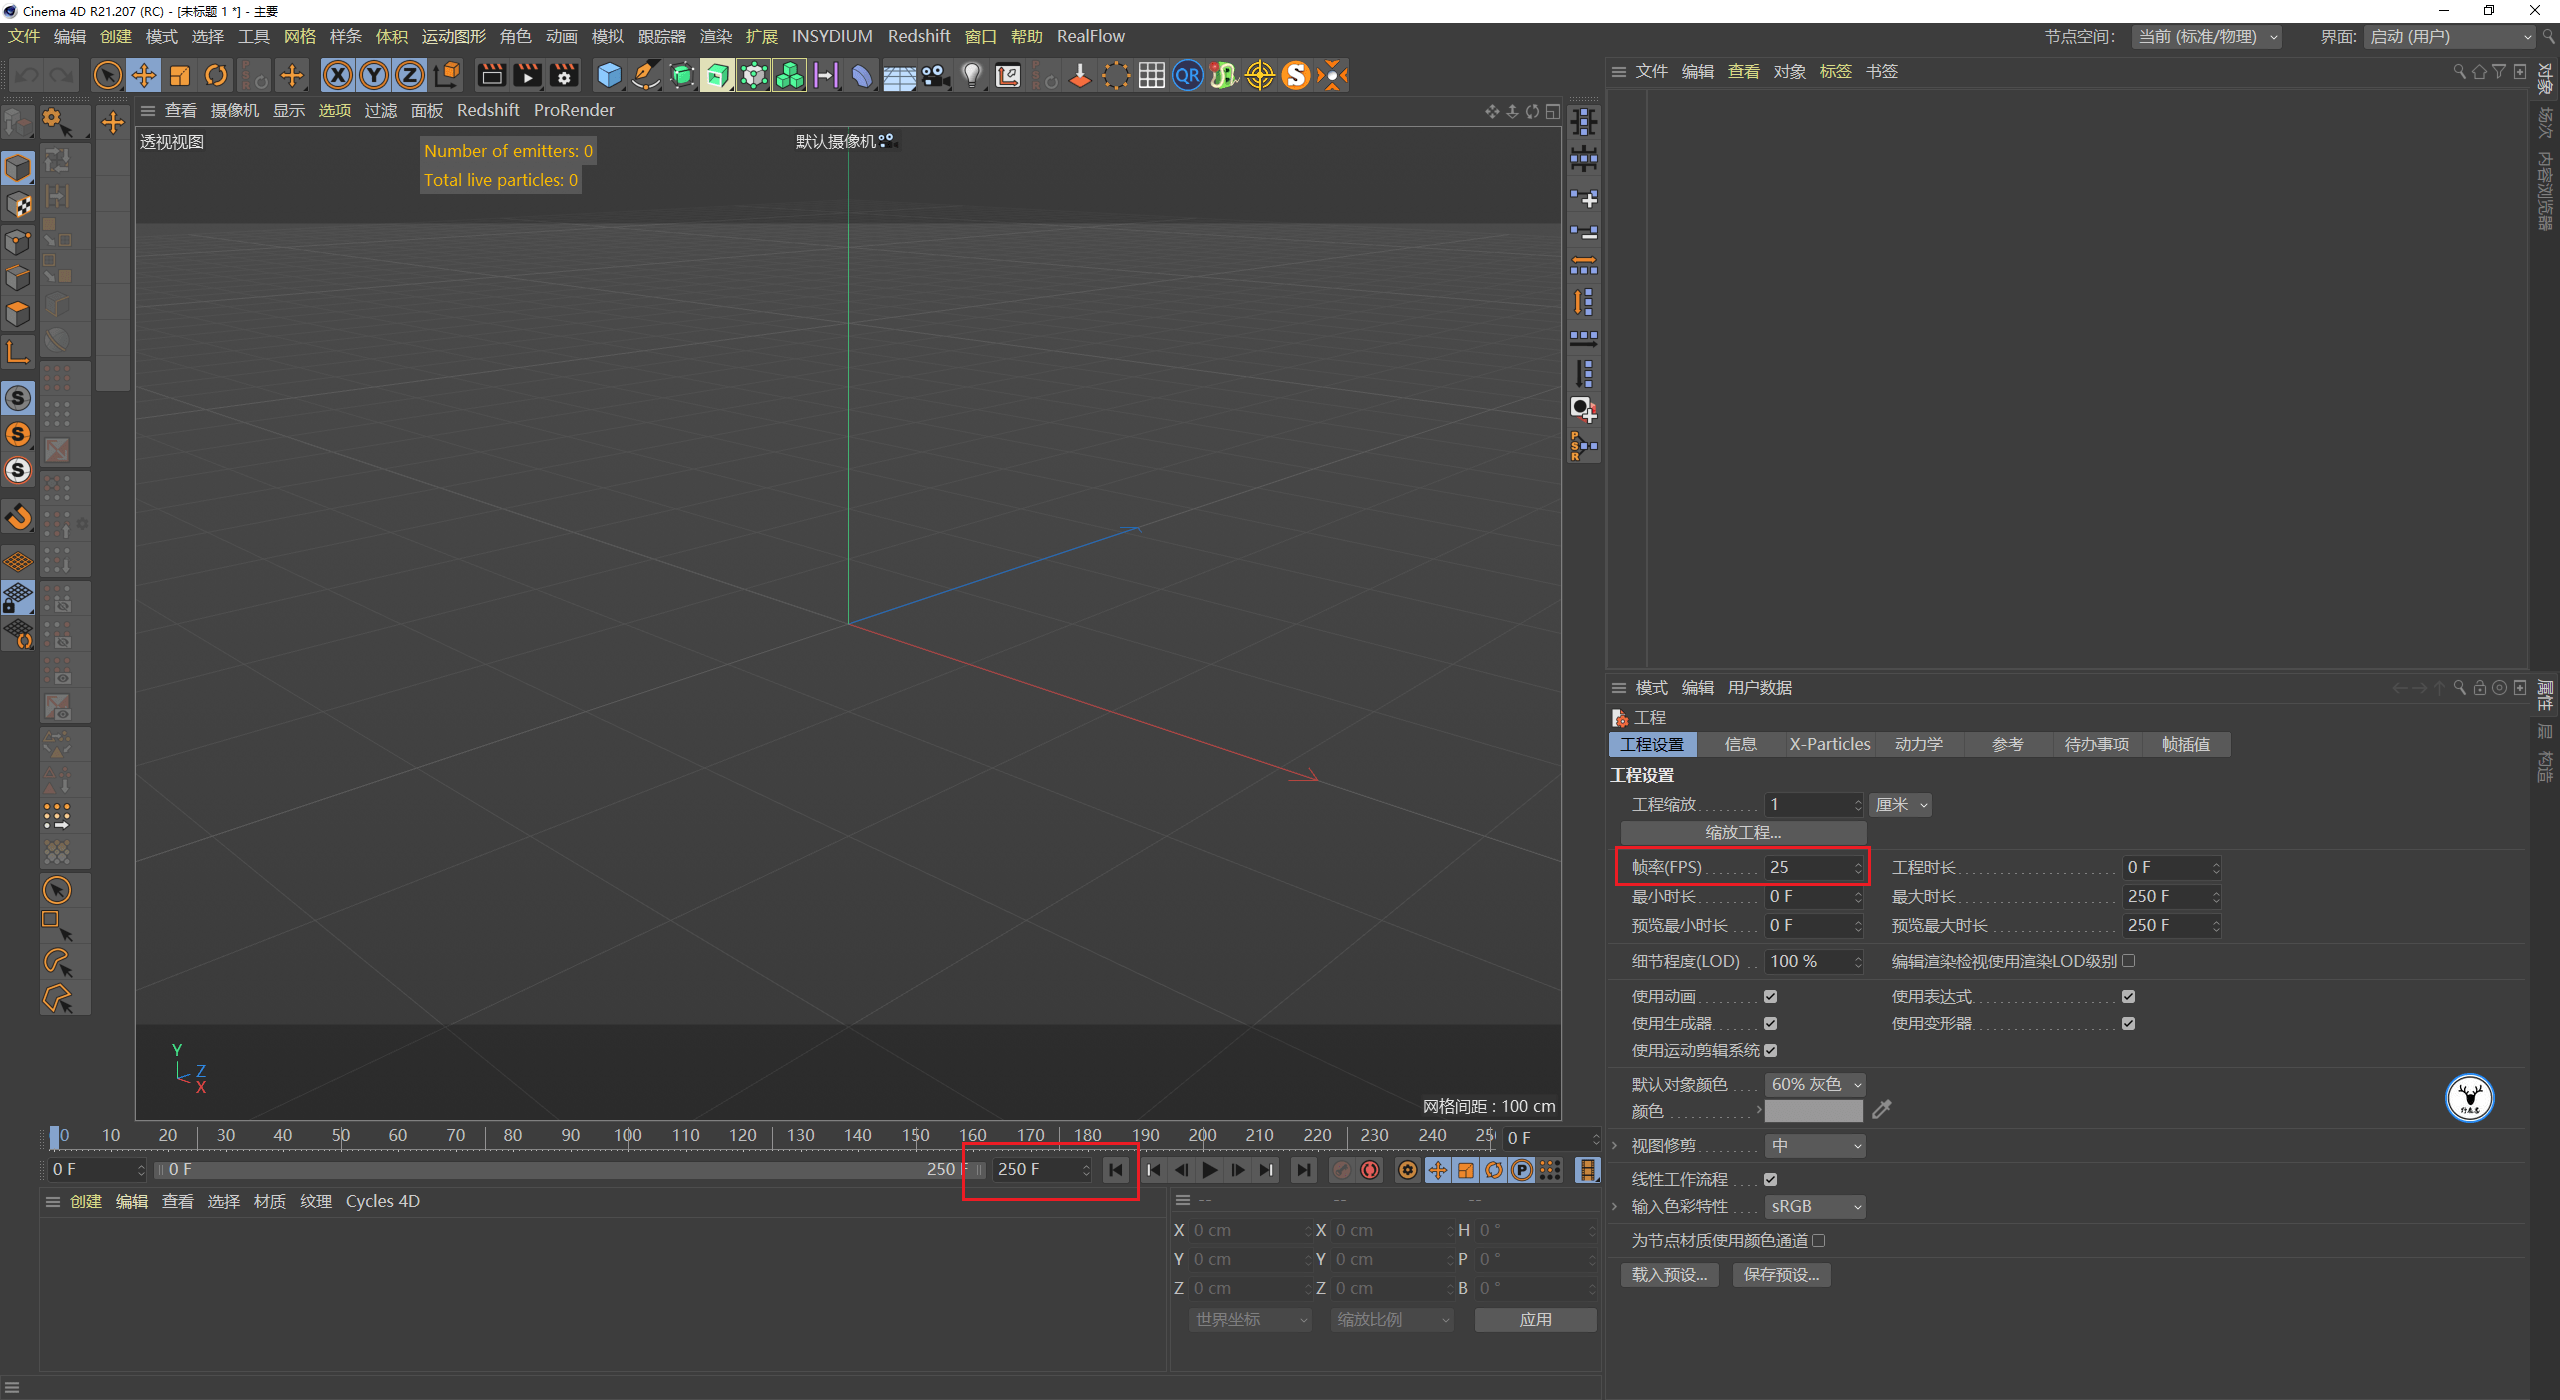This screenshot has height=1400, width=2560.
Task: Open the Render Settings editor icon
Action: 564,74
